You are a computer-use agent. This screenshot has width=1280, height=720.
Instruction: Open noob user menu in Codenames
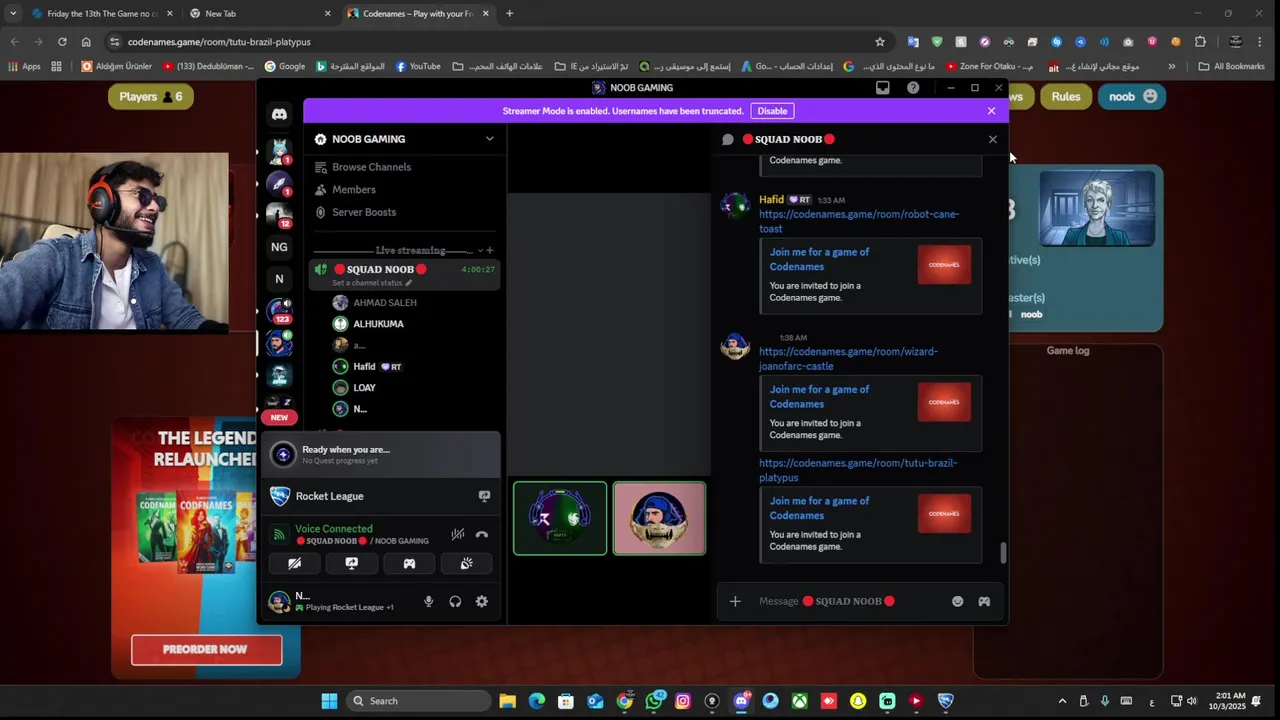pos(1131,97)
